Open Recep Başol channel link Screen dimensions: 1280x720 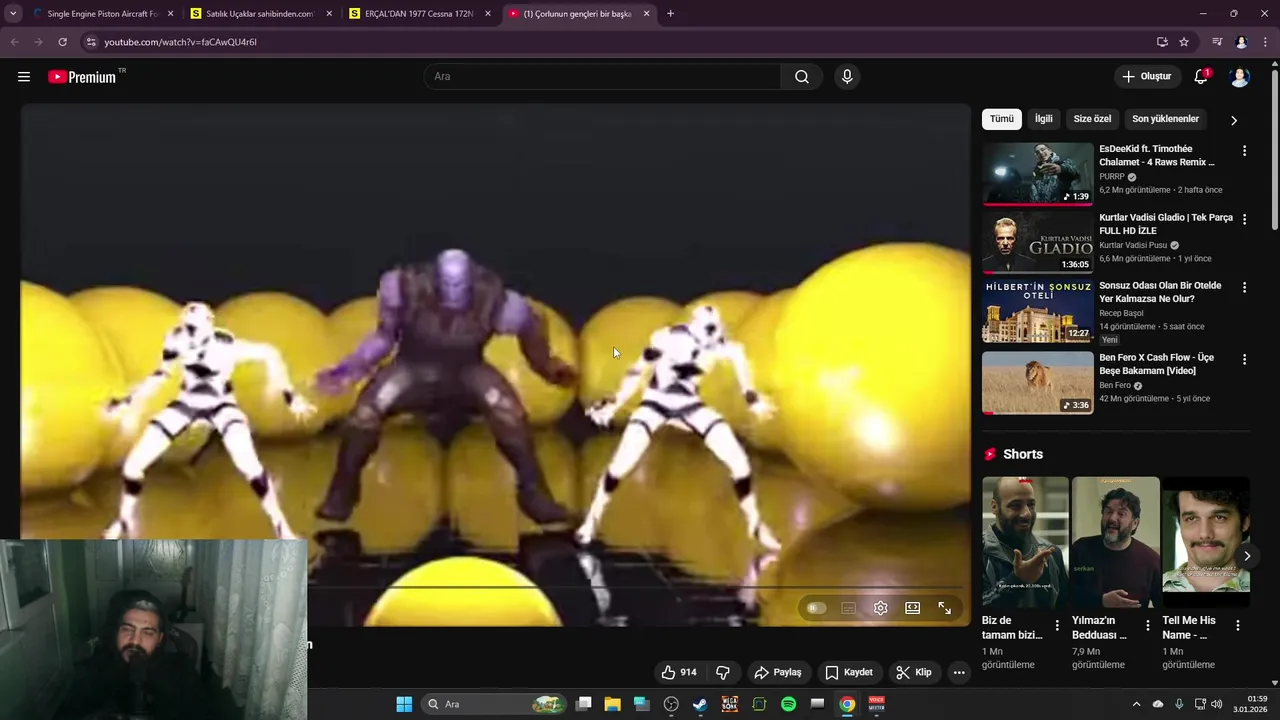[x=1121, y=313]
